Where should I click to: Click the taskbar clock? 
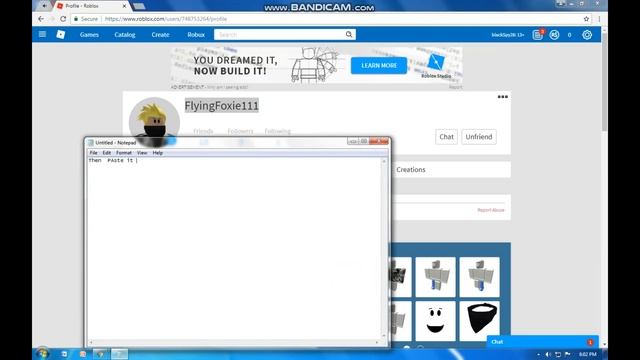(587, 354)
